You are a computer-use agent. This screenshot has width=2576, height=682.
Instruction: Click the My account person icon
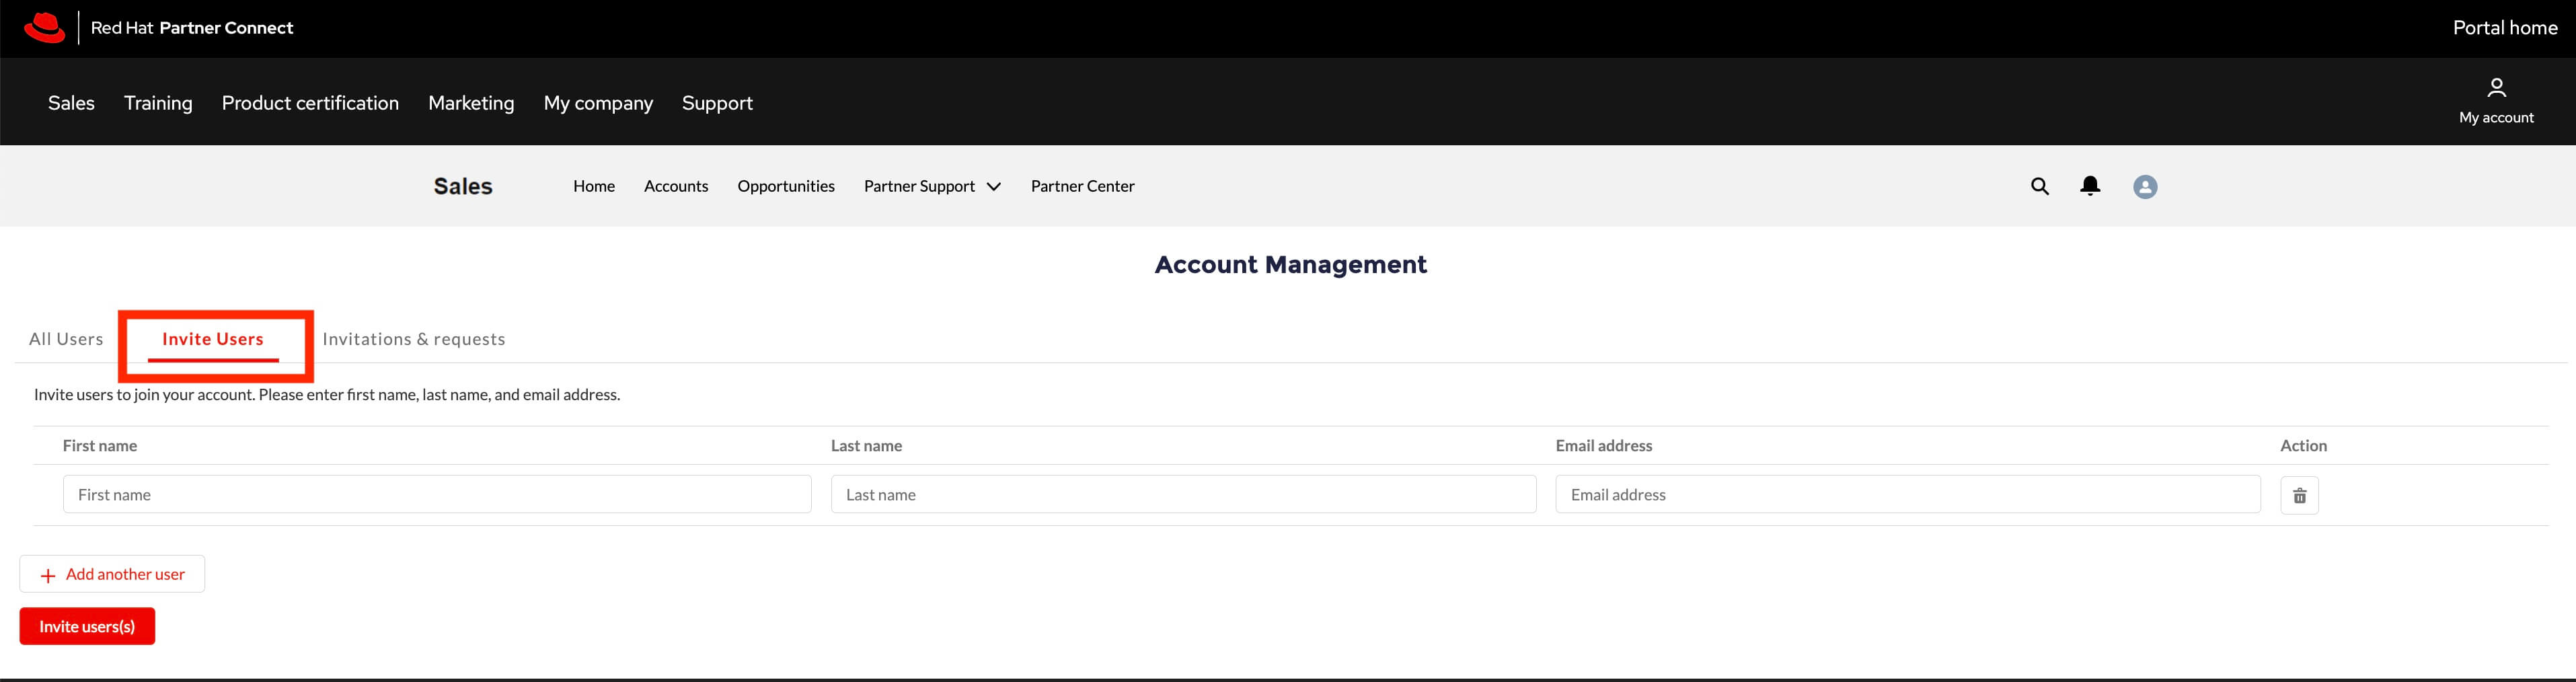pyautogui.click(x=2495, y=88)
